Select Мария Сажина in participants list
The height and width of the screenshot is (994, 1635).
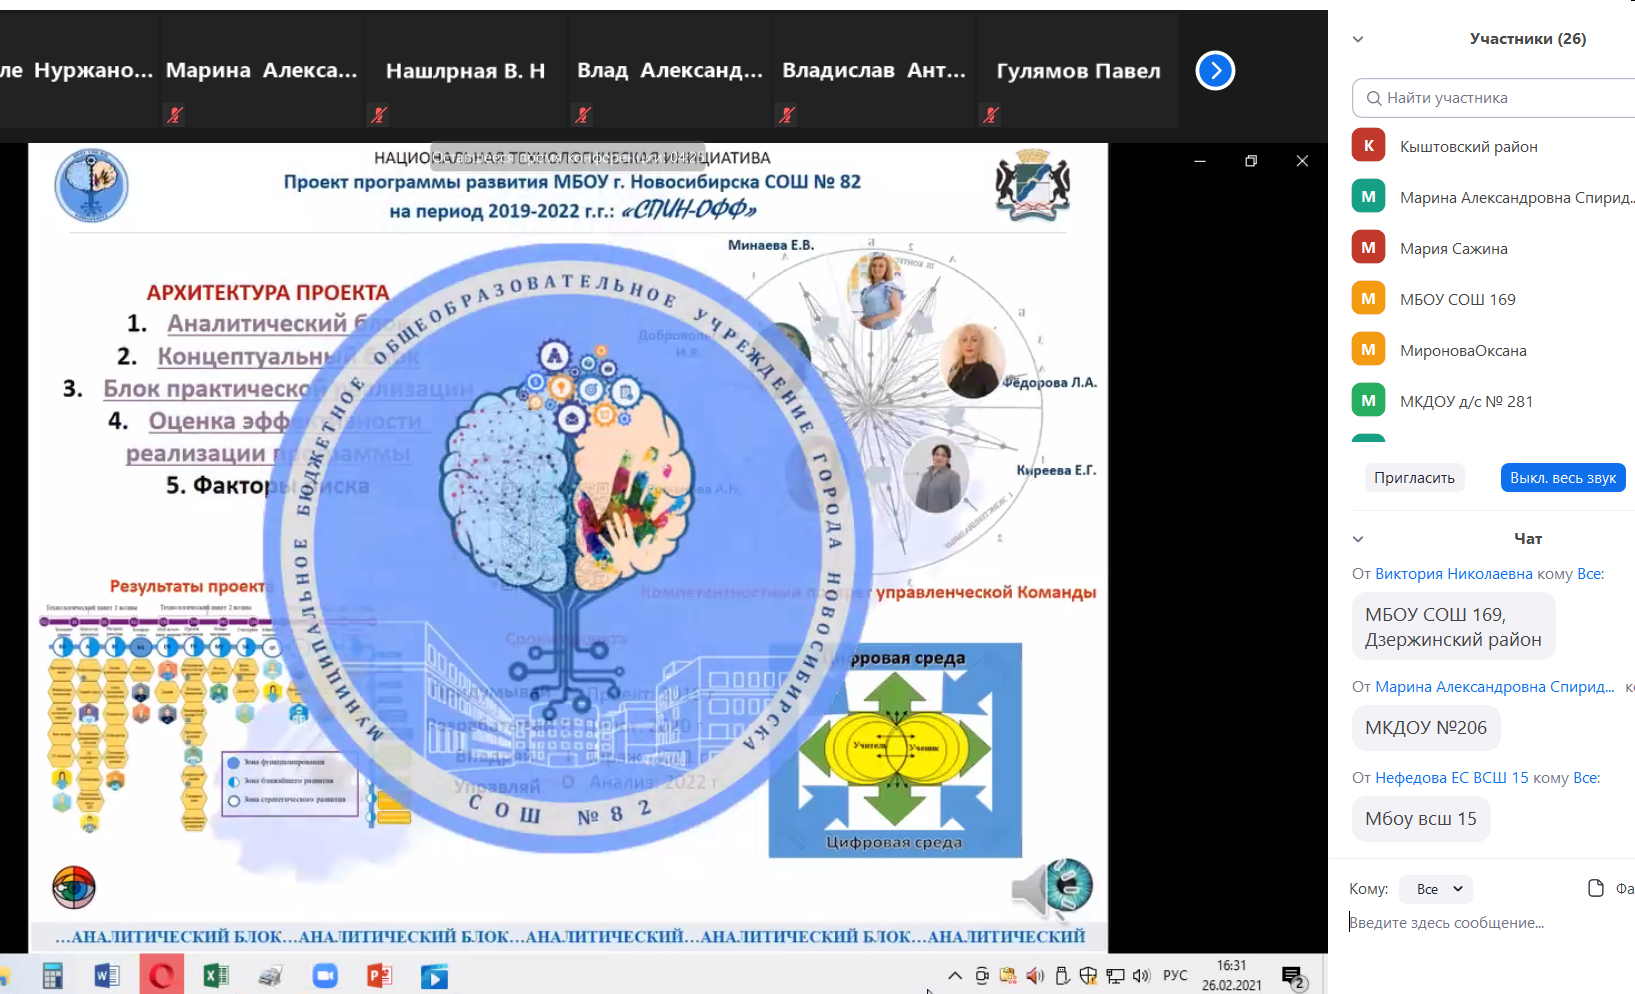(1453, 248)
